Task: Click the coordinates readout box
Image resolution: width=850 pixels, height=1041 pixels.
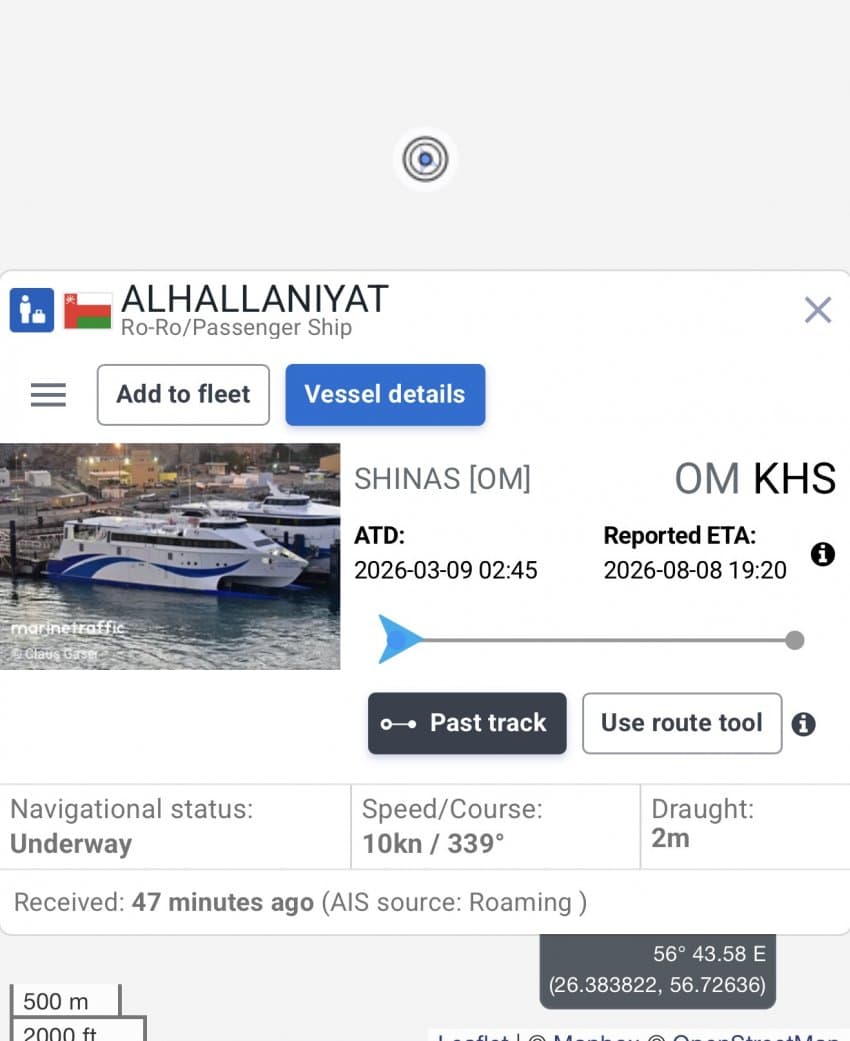Action: click(x=657, y=972)
